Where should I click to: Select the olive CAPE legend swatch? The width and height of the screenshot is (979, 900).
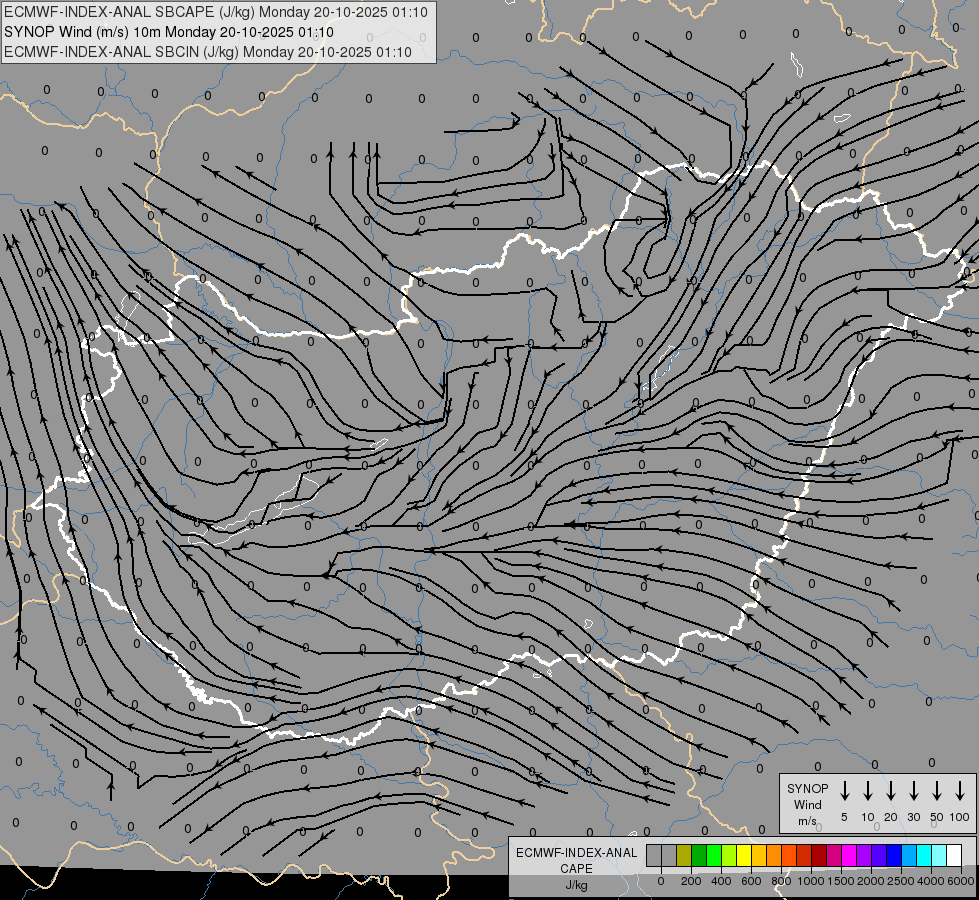[x=684, y=855]
